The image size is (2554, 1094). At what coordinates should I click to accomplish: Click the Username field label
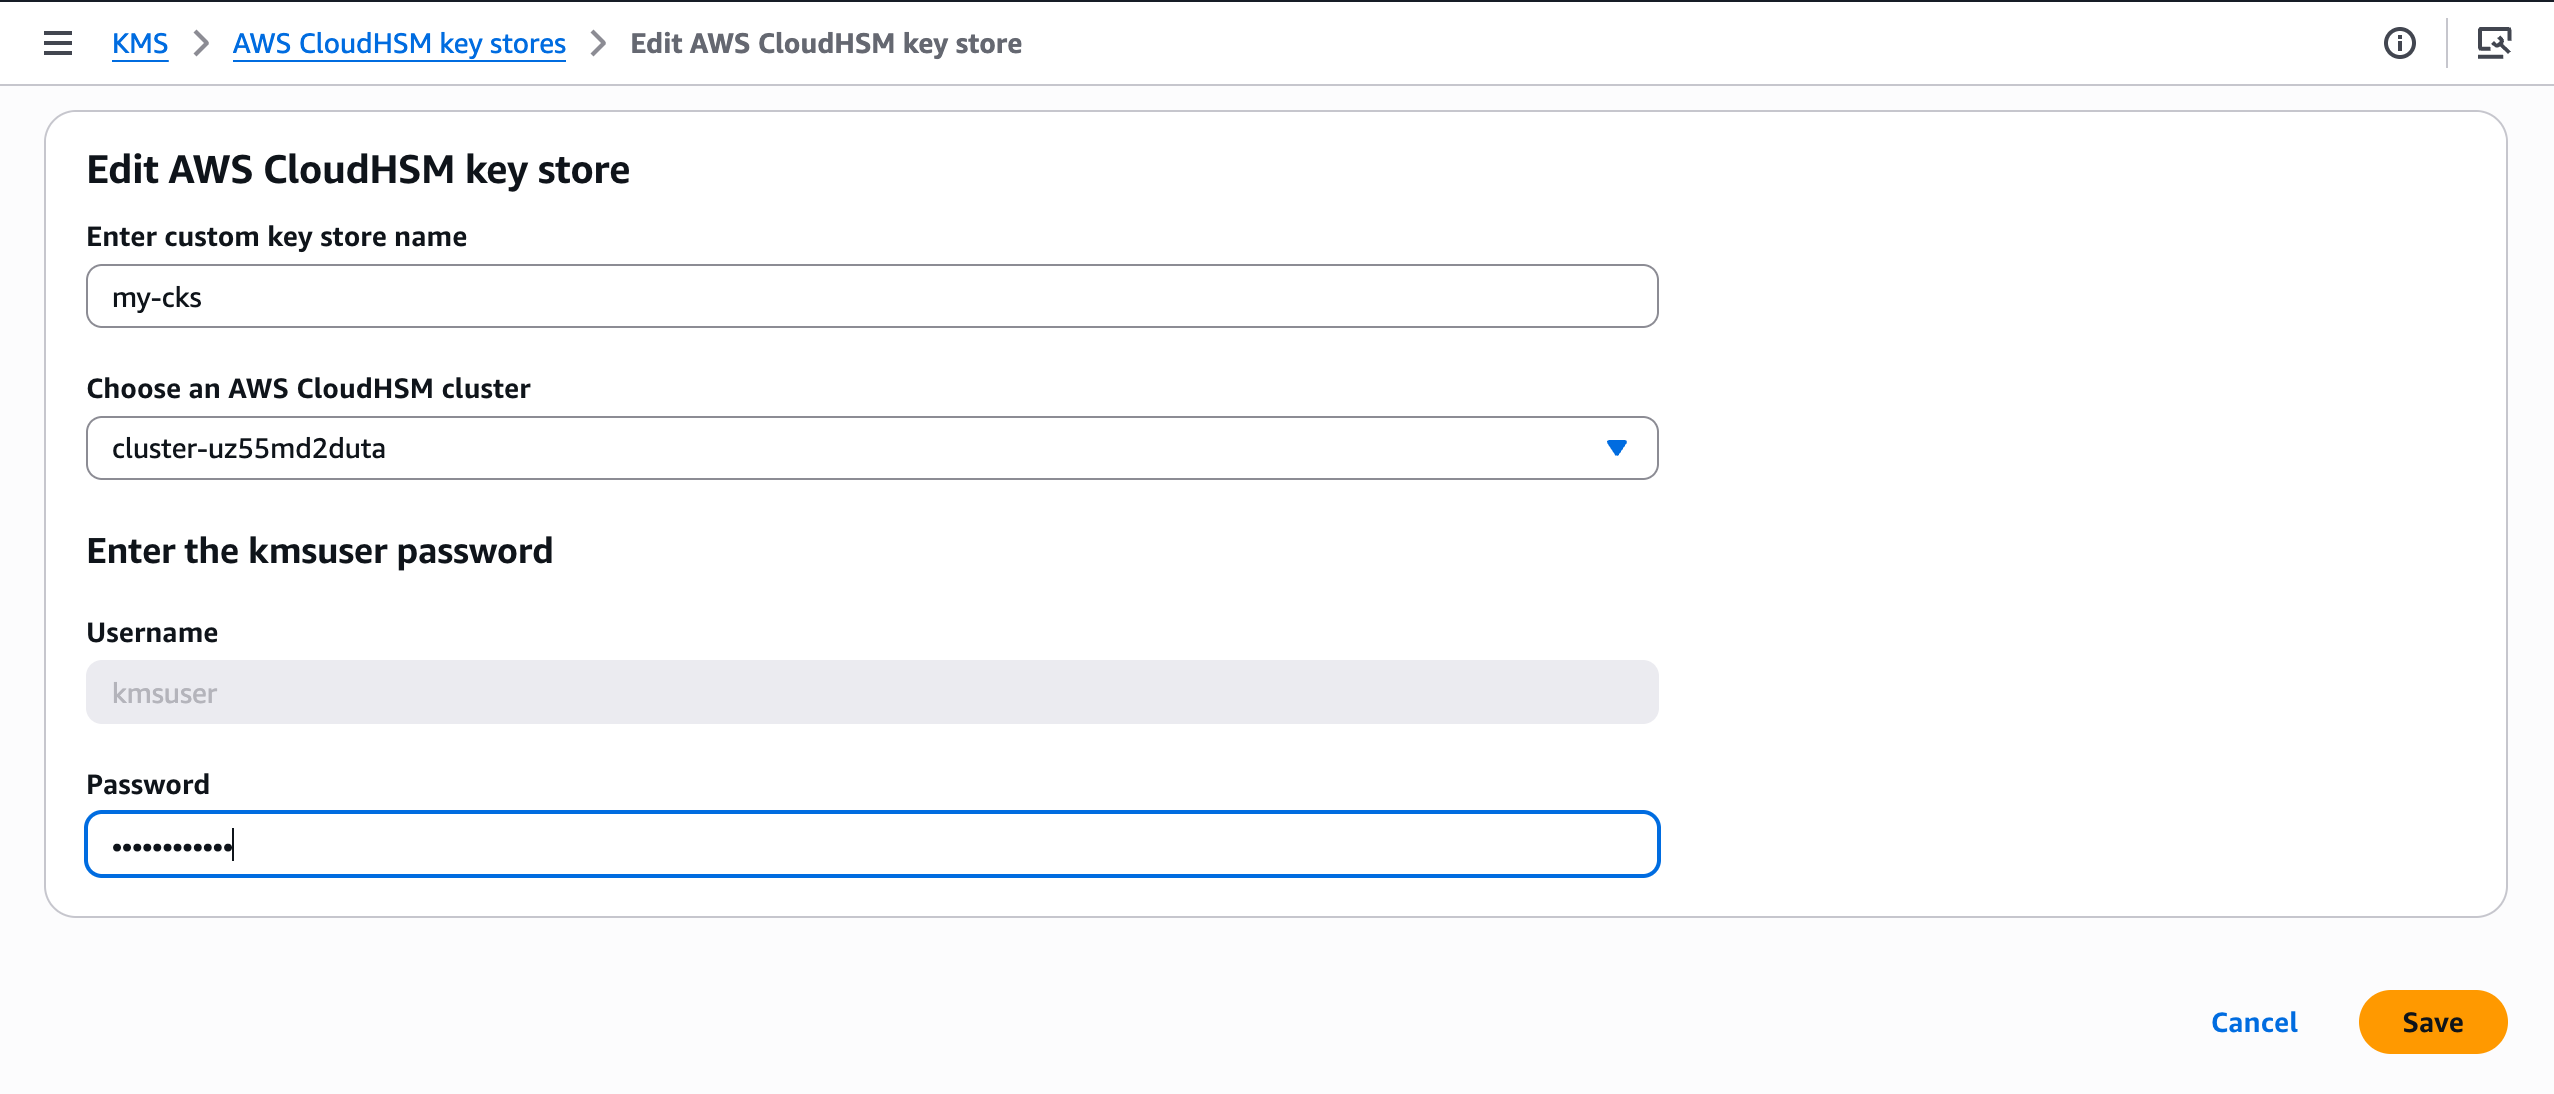point(152,632)
